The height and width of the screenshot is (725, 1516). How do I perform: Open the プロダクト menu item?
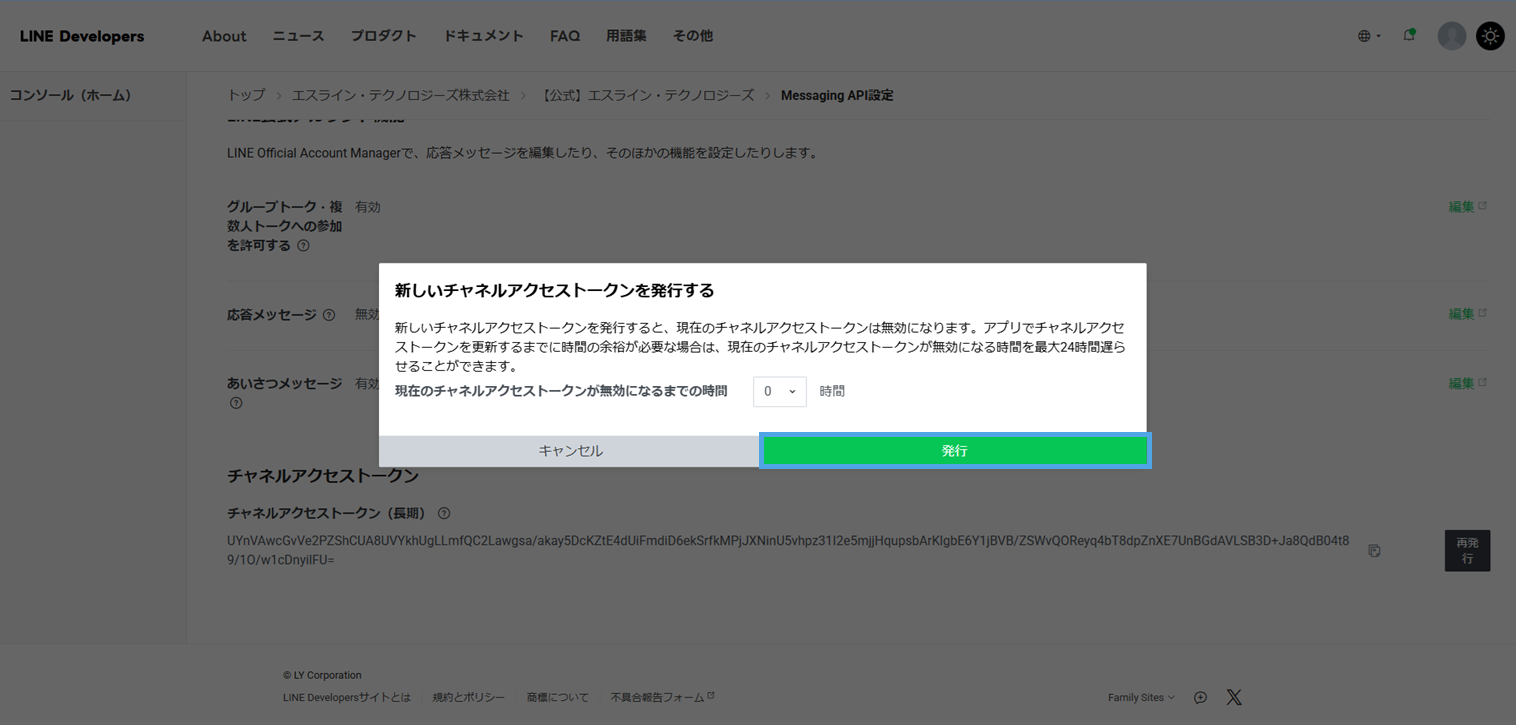pos(383,36)
